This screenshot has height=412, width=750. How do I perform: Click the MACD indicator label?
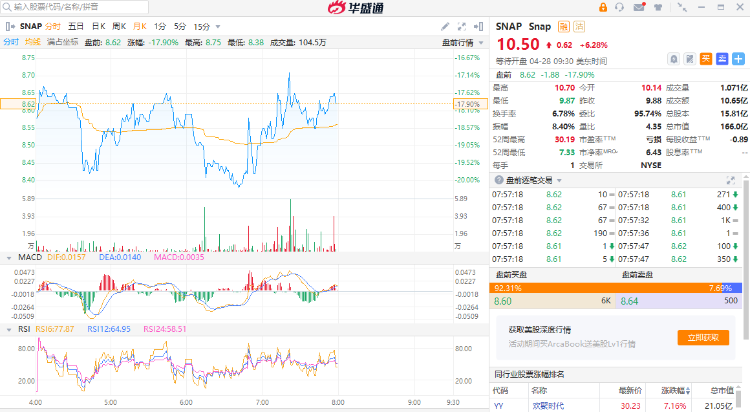30,257
